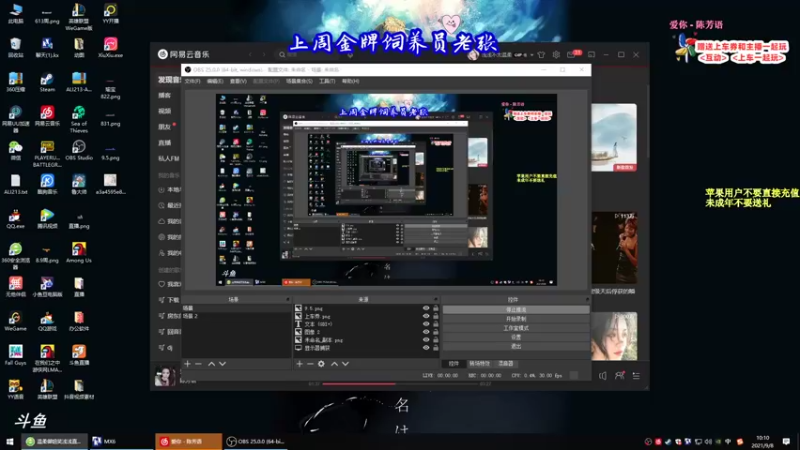Move the selected scene down in OBS

click(222, 364)
